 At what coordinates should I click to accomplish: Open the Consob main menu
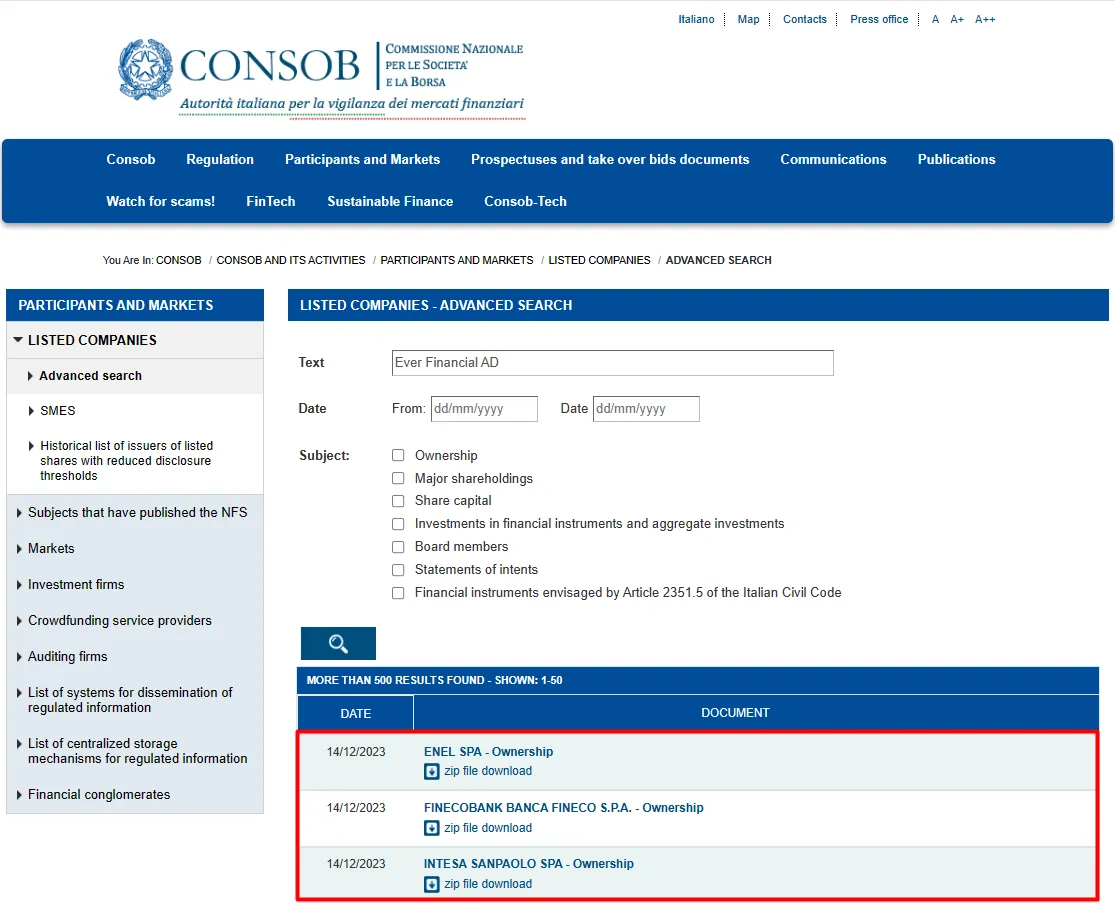[x=131, y=159]
